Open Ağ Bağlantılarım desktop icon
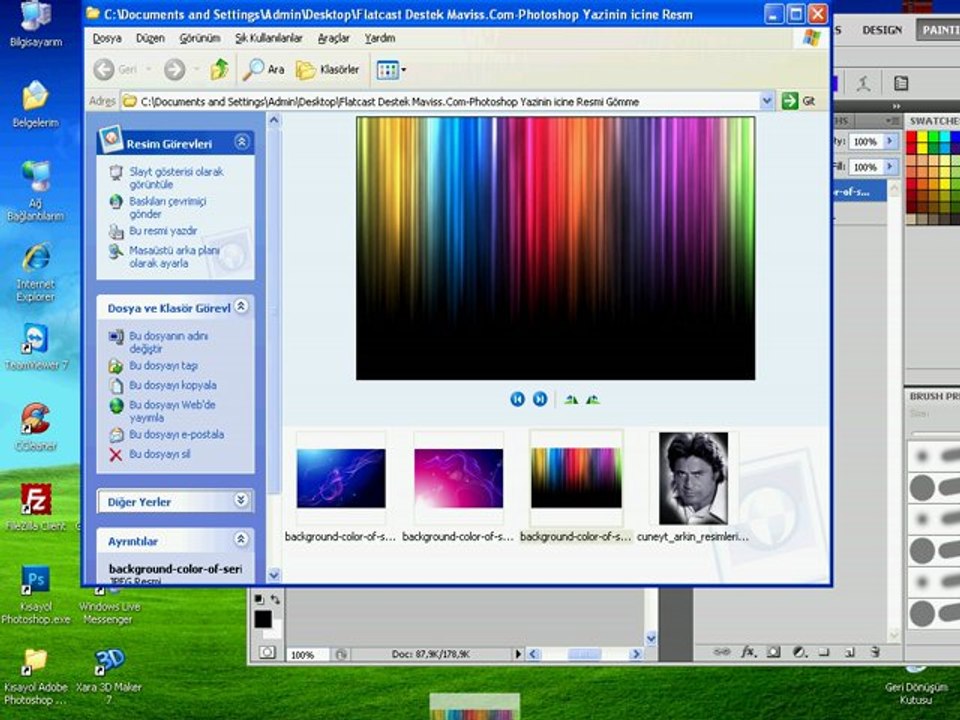Image resolution: width=960 pixels, height=720 pixels. pos(36,191)
